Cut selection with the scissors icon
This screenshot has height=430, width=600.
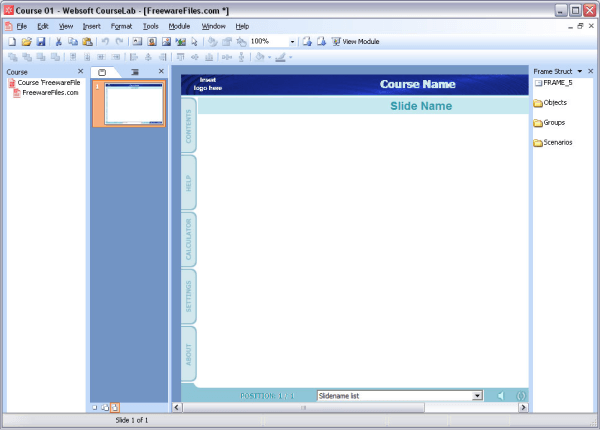click(x=59, y=41)
